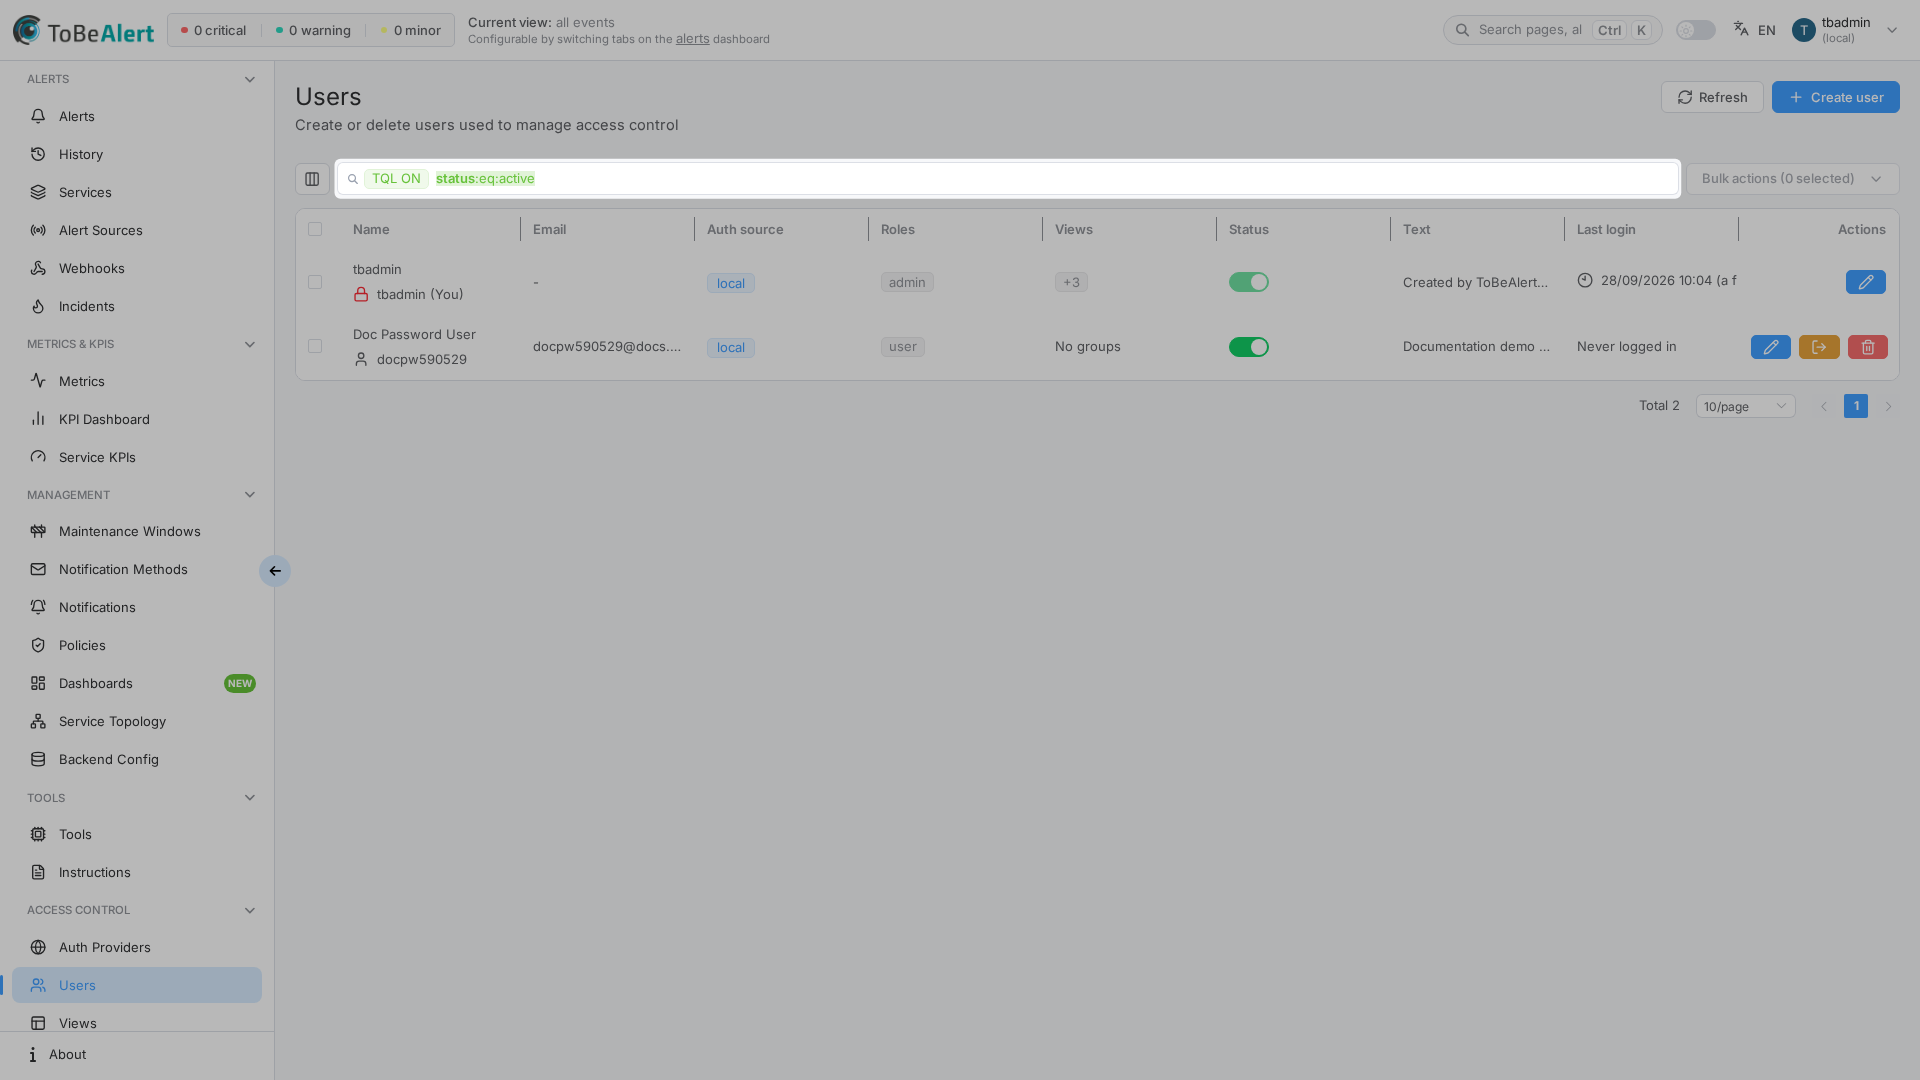Collapse sidebar with the back arrow button
The image size is (1920, 1080).
[275, 571]
